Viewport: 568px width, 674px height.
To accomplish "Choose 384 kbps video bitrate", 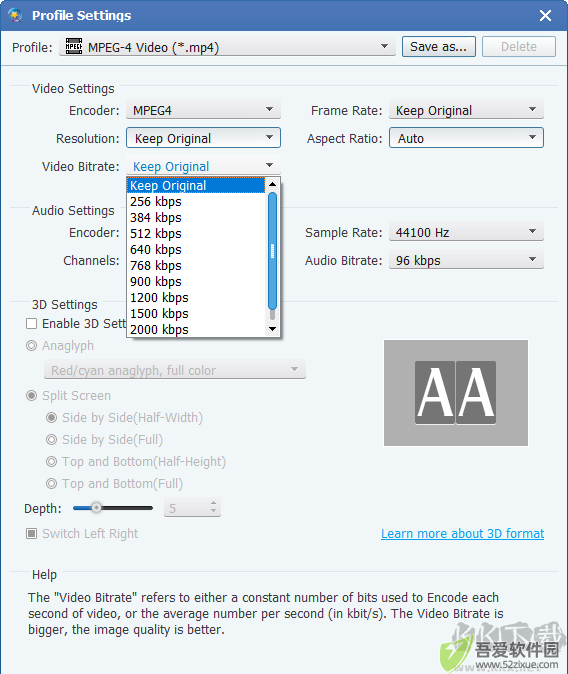I will click(196, 217).
